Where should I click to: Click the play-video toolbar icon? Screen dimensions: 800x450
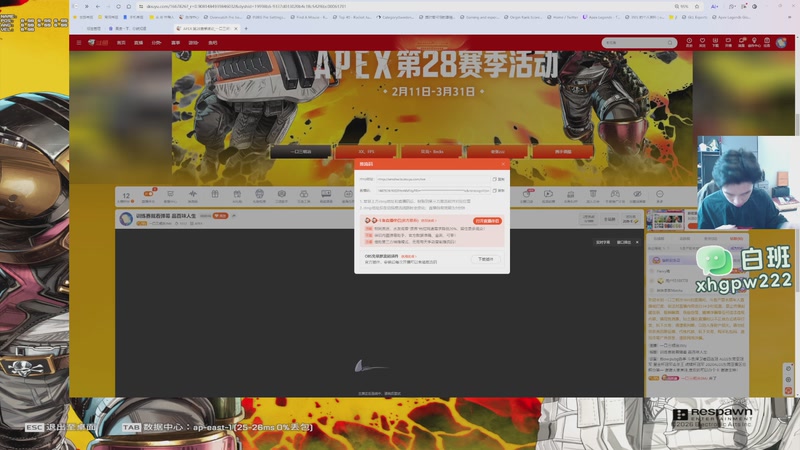(x=548, y=195)
